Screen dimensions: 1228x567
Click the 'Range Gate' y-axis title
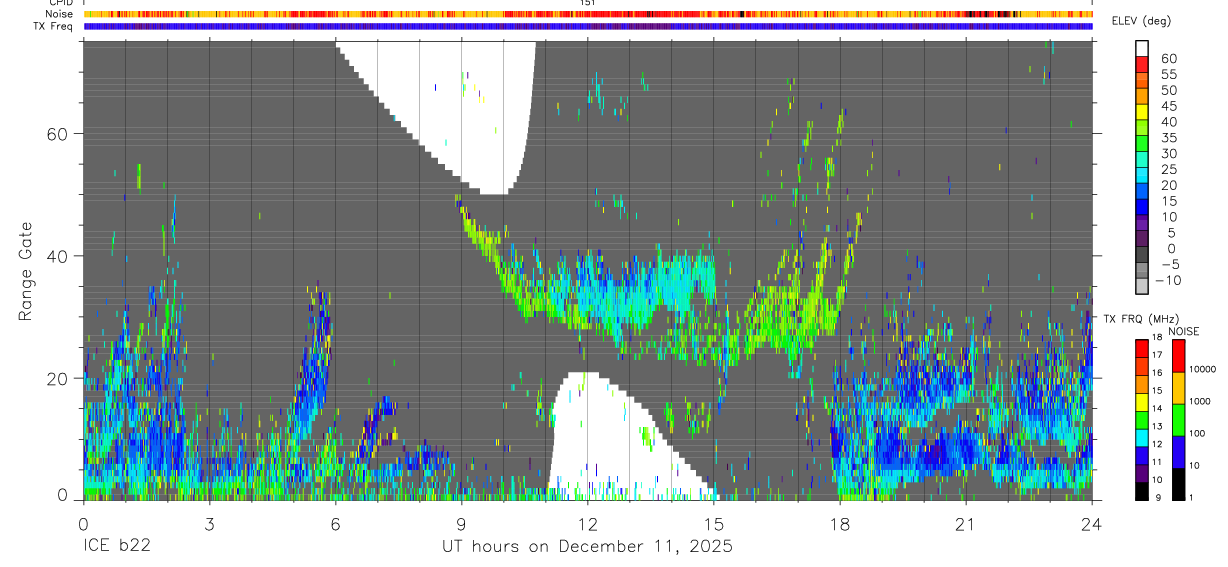click(x=26, y=272)
